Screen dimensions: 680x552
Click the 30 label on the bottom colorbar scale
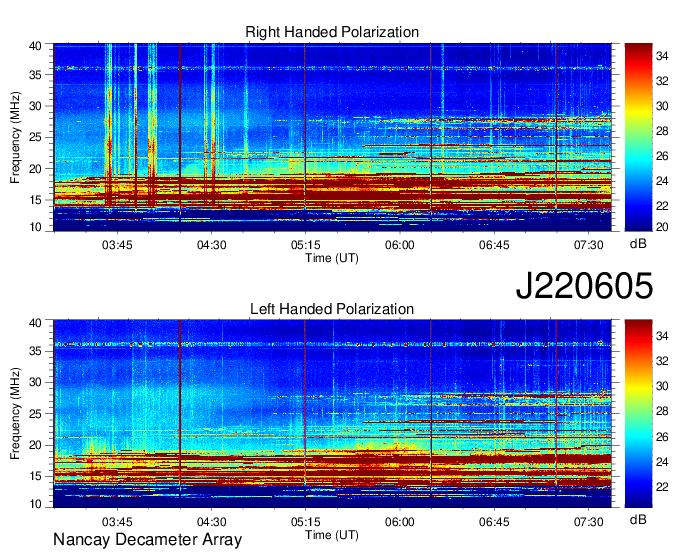(x=662, y=386)
